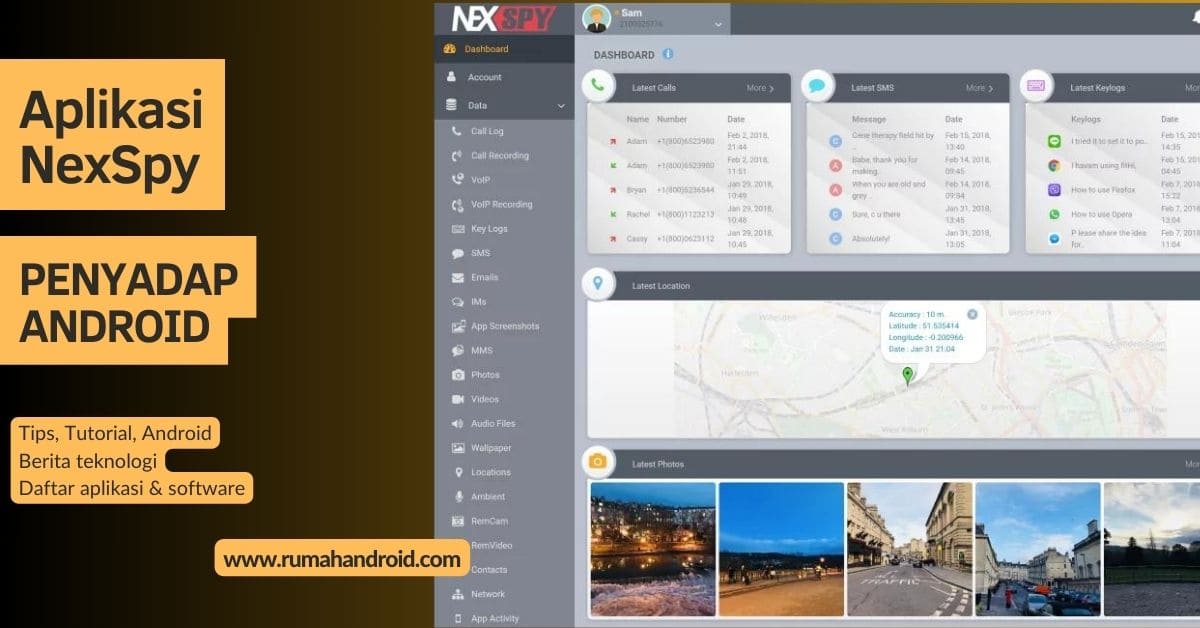1200x628 pixels.
Task: Click the 'Absolutely!' SMS message
Action: click(870, 239)
